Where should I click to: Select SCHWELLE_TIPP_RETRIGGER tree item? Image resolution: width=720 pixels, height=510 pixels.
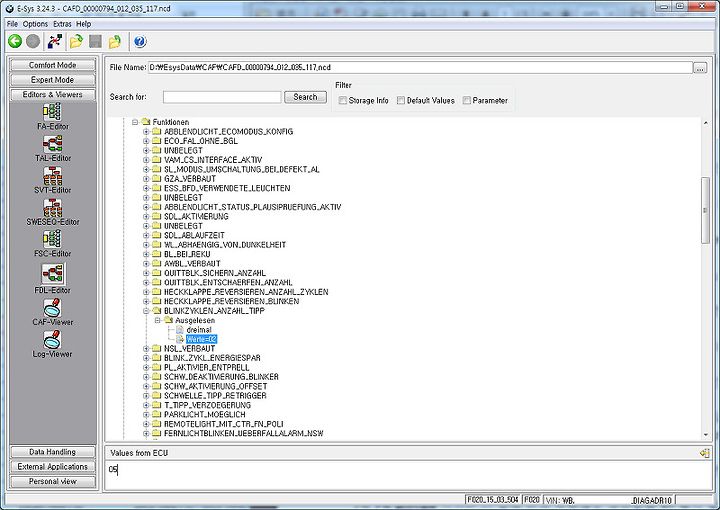(215, 396)
